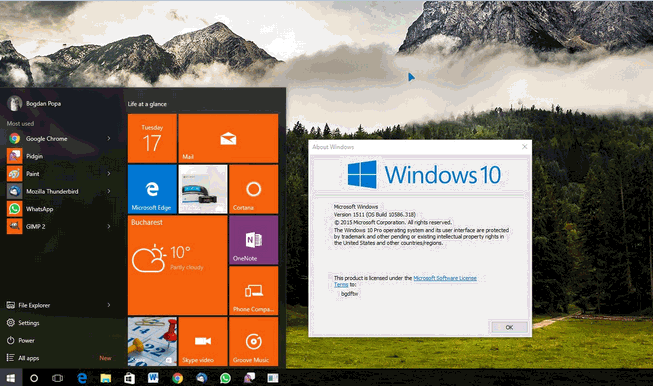653x386 pixels.
Task: Open the Mail tile
Action: pyautogui.click(x=228, y=138)
